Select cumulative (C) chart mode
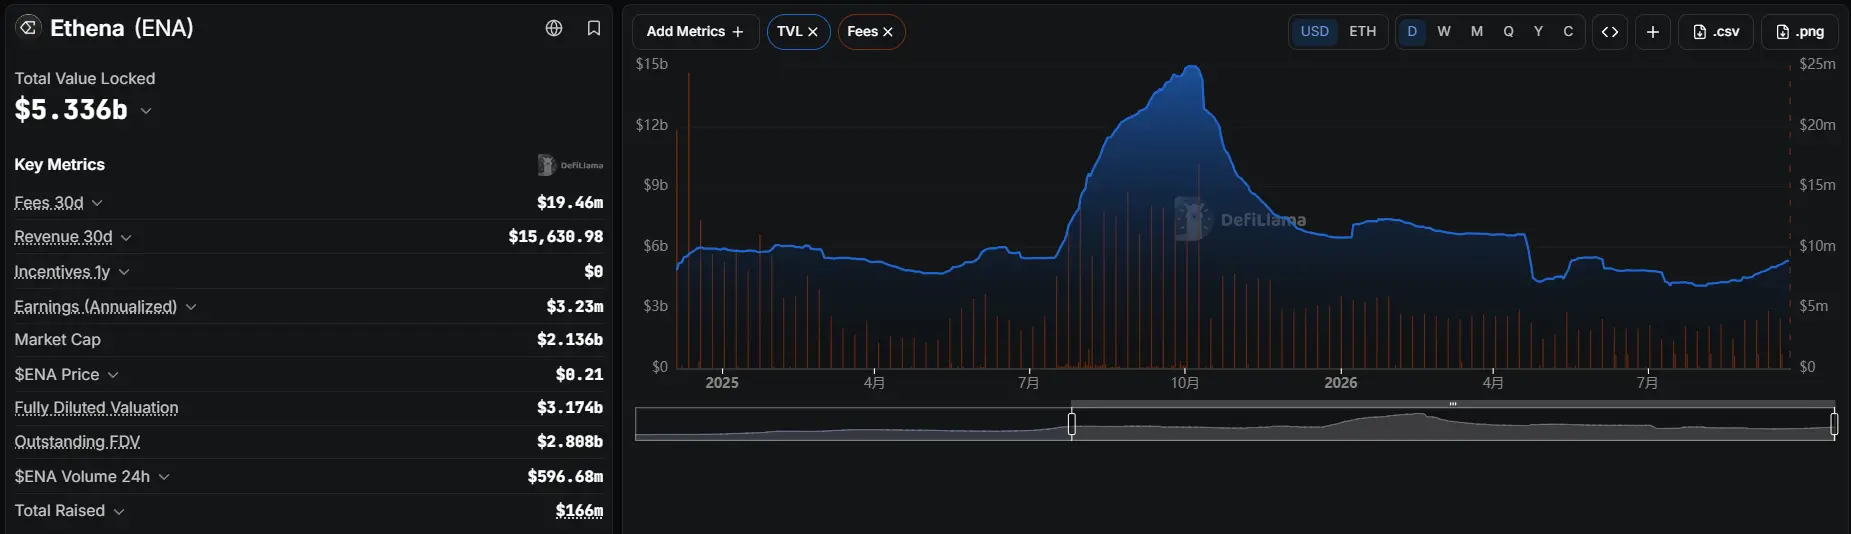 pyautogui.click(x=1568, y=31)
